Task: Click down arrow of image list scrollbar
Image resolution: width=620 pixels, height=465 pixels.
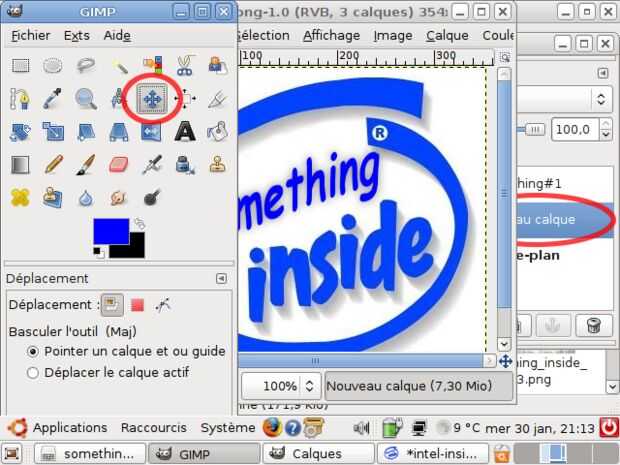Action: coord(612,386)
